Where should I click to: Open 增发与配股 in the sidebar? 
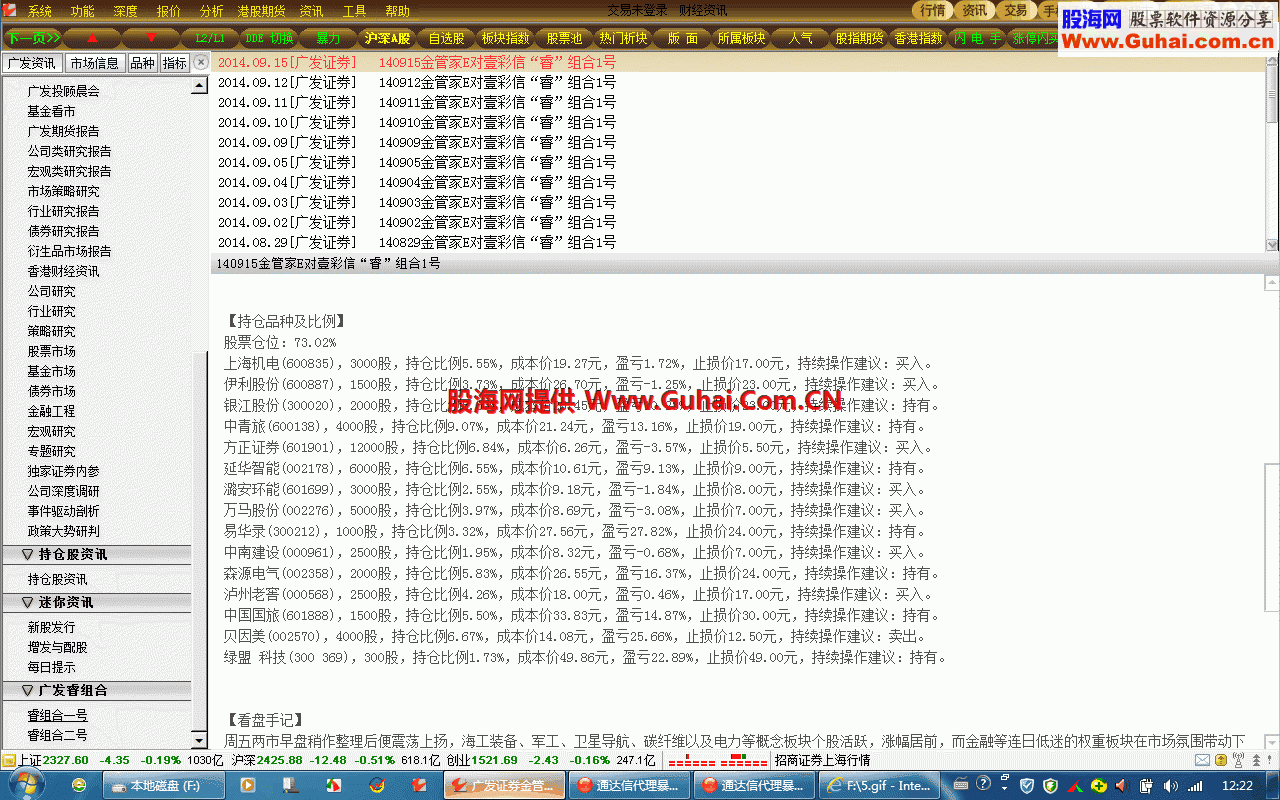[x=57, y=647]
